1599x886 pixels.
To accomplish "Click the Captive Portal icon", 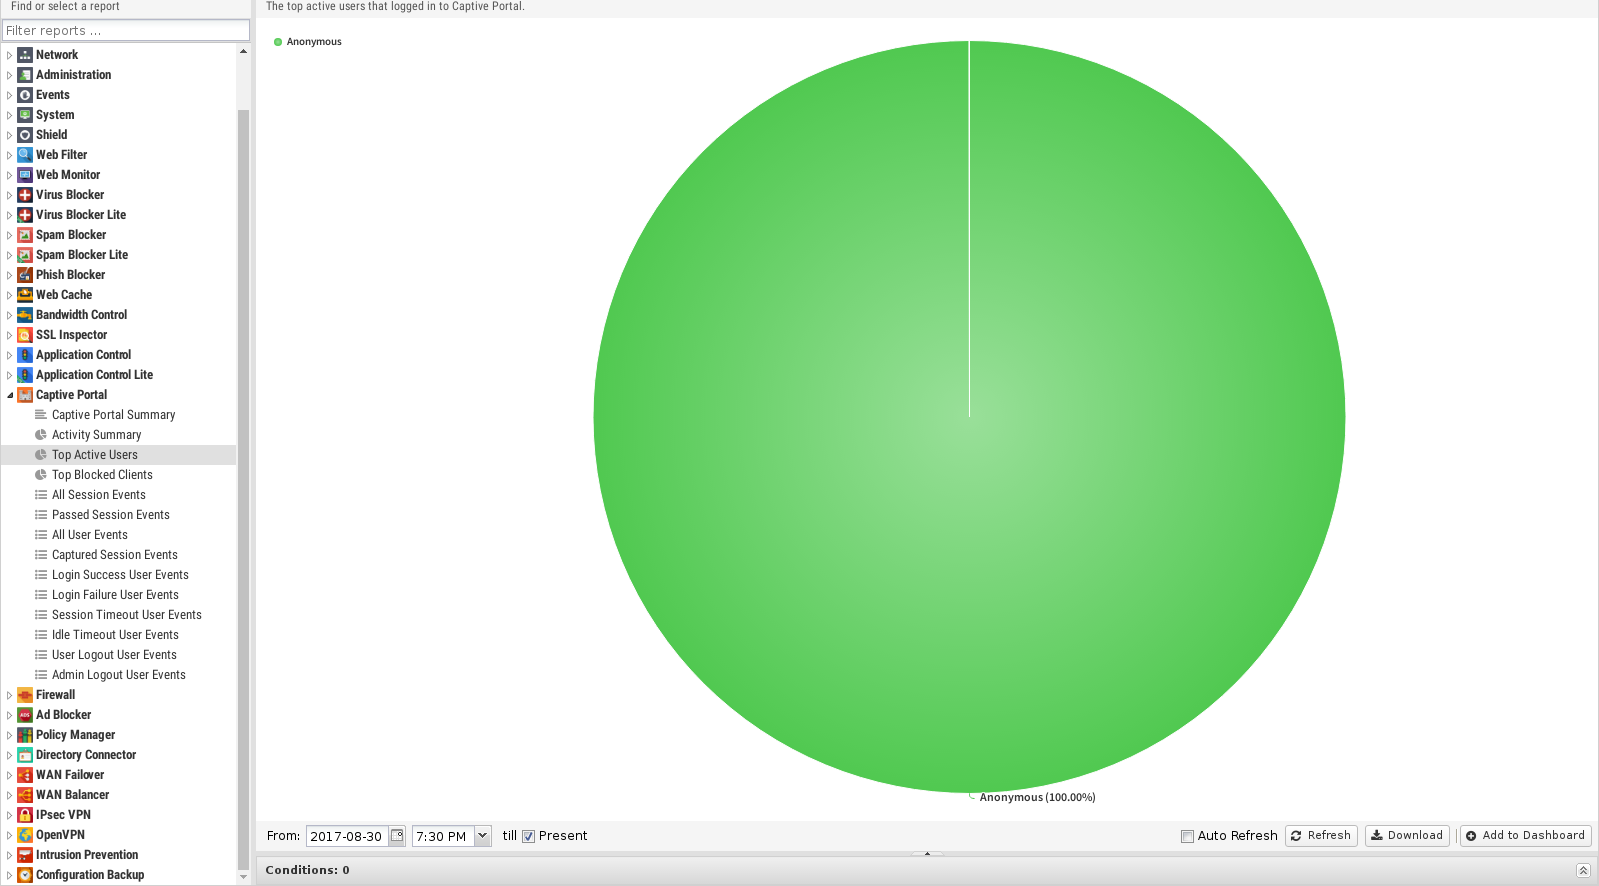I will pyautogui.click(x=25, y=395).
